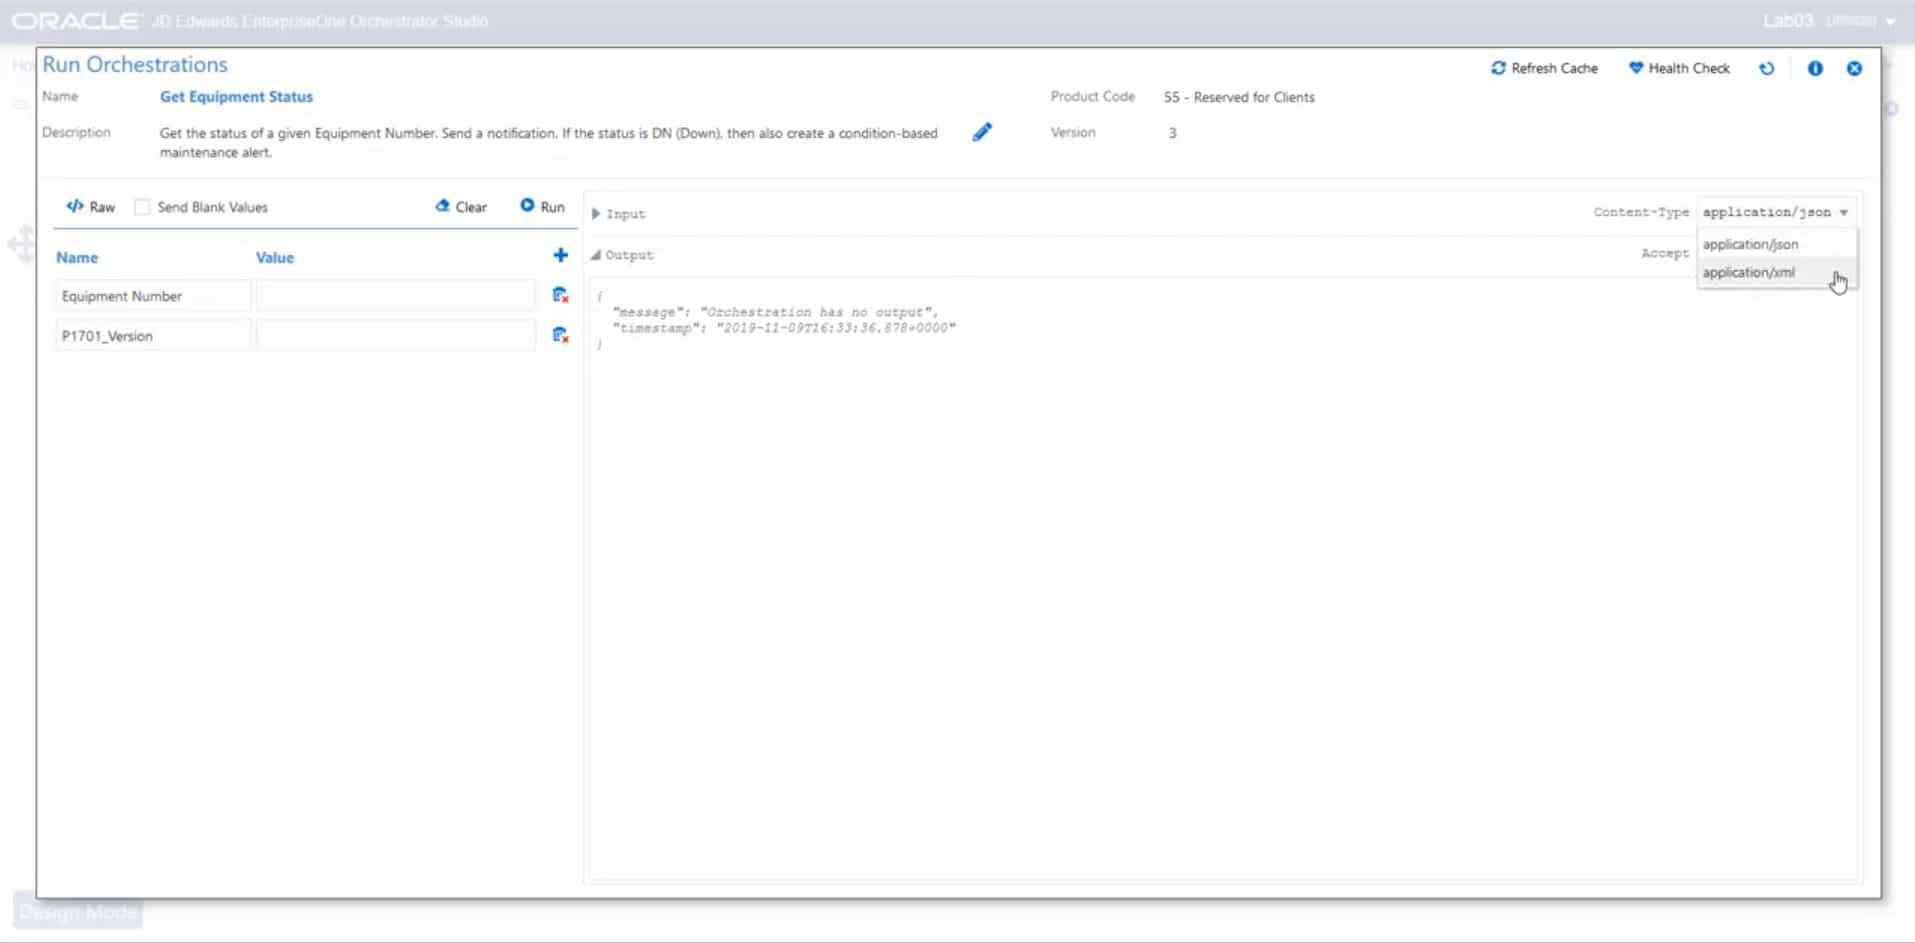Click Refresh Cache

[1544, 68]
